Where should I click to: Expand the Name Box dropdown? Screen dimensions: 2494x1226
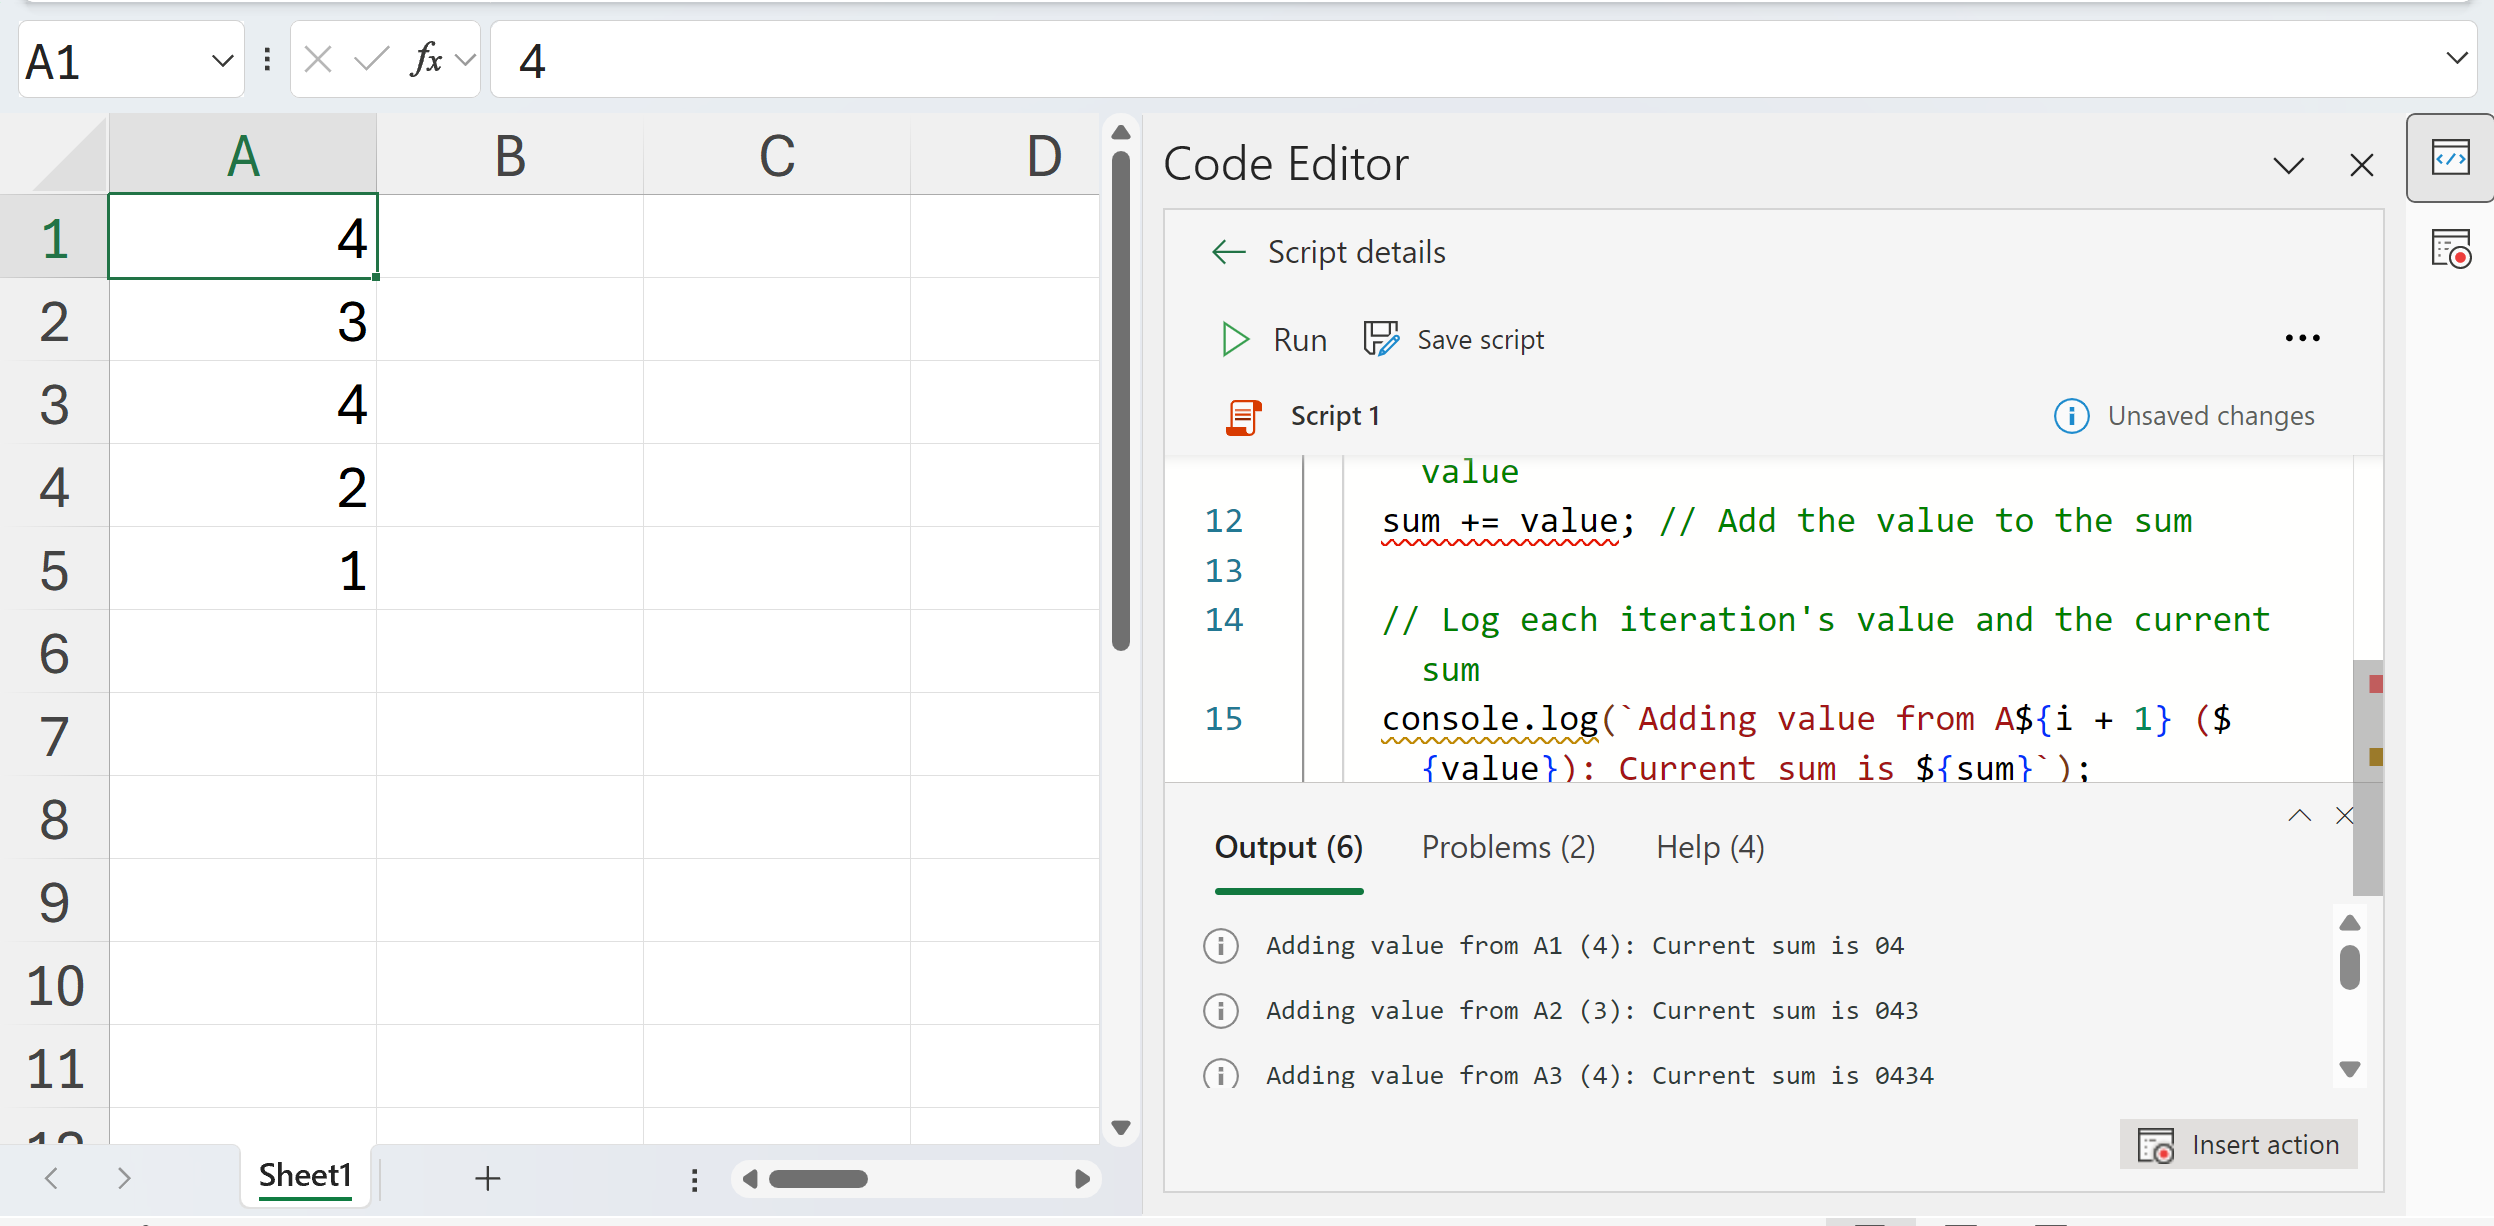[222, 62]
